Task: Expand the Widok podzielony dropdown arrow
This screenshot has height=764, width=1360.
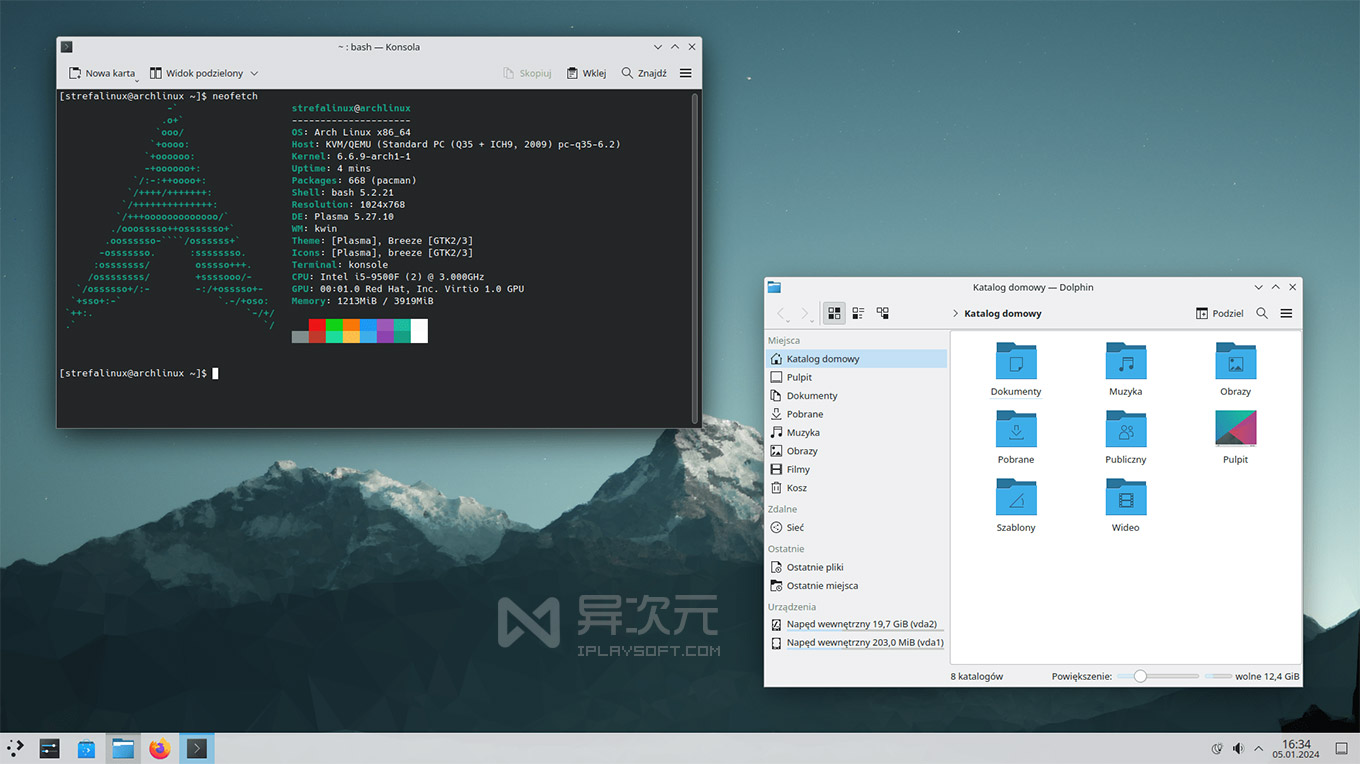Action: (x=254, y=72)
